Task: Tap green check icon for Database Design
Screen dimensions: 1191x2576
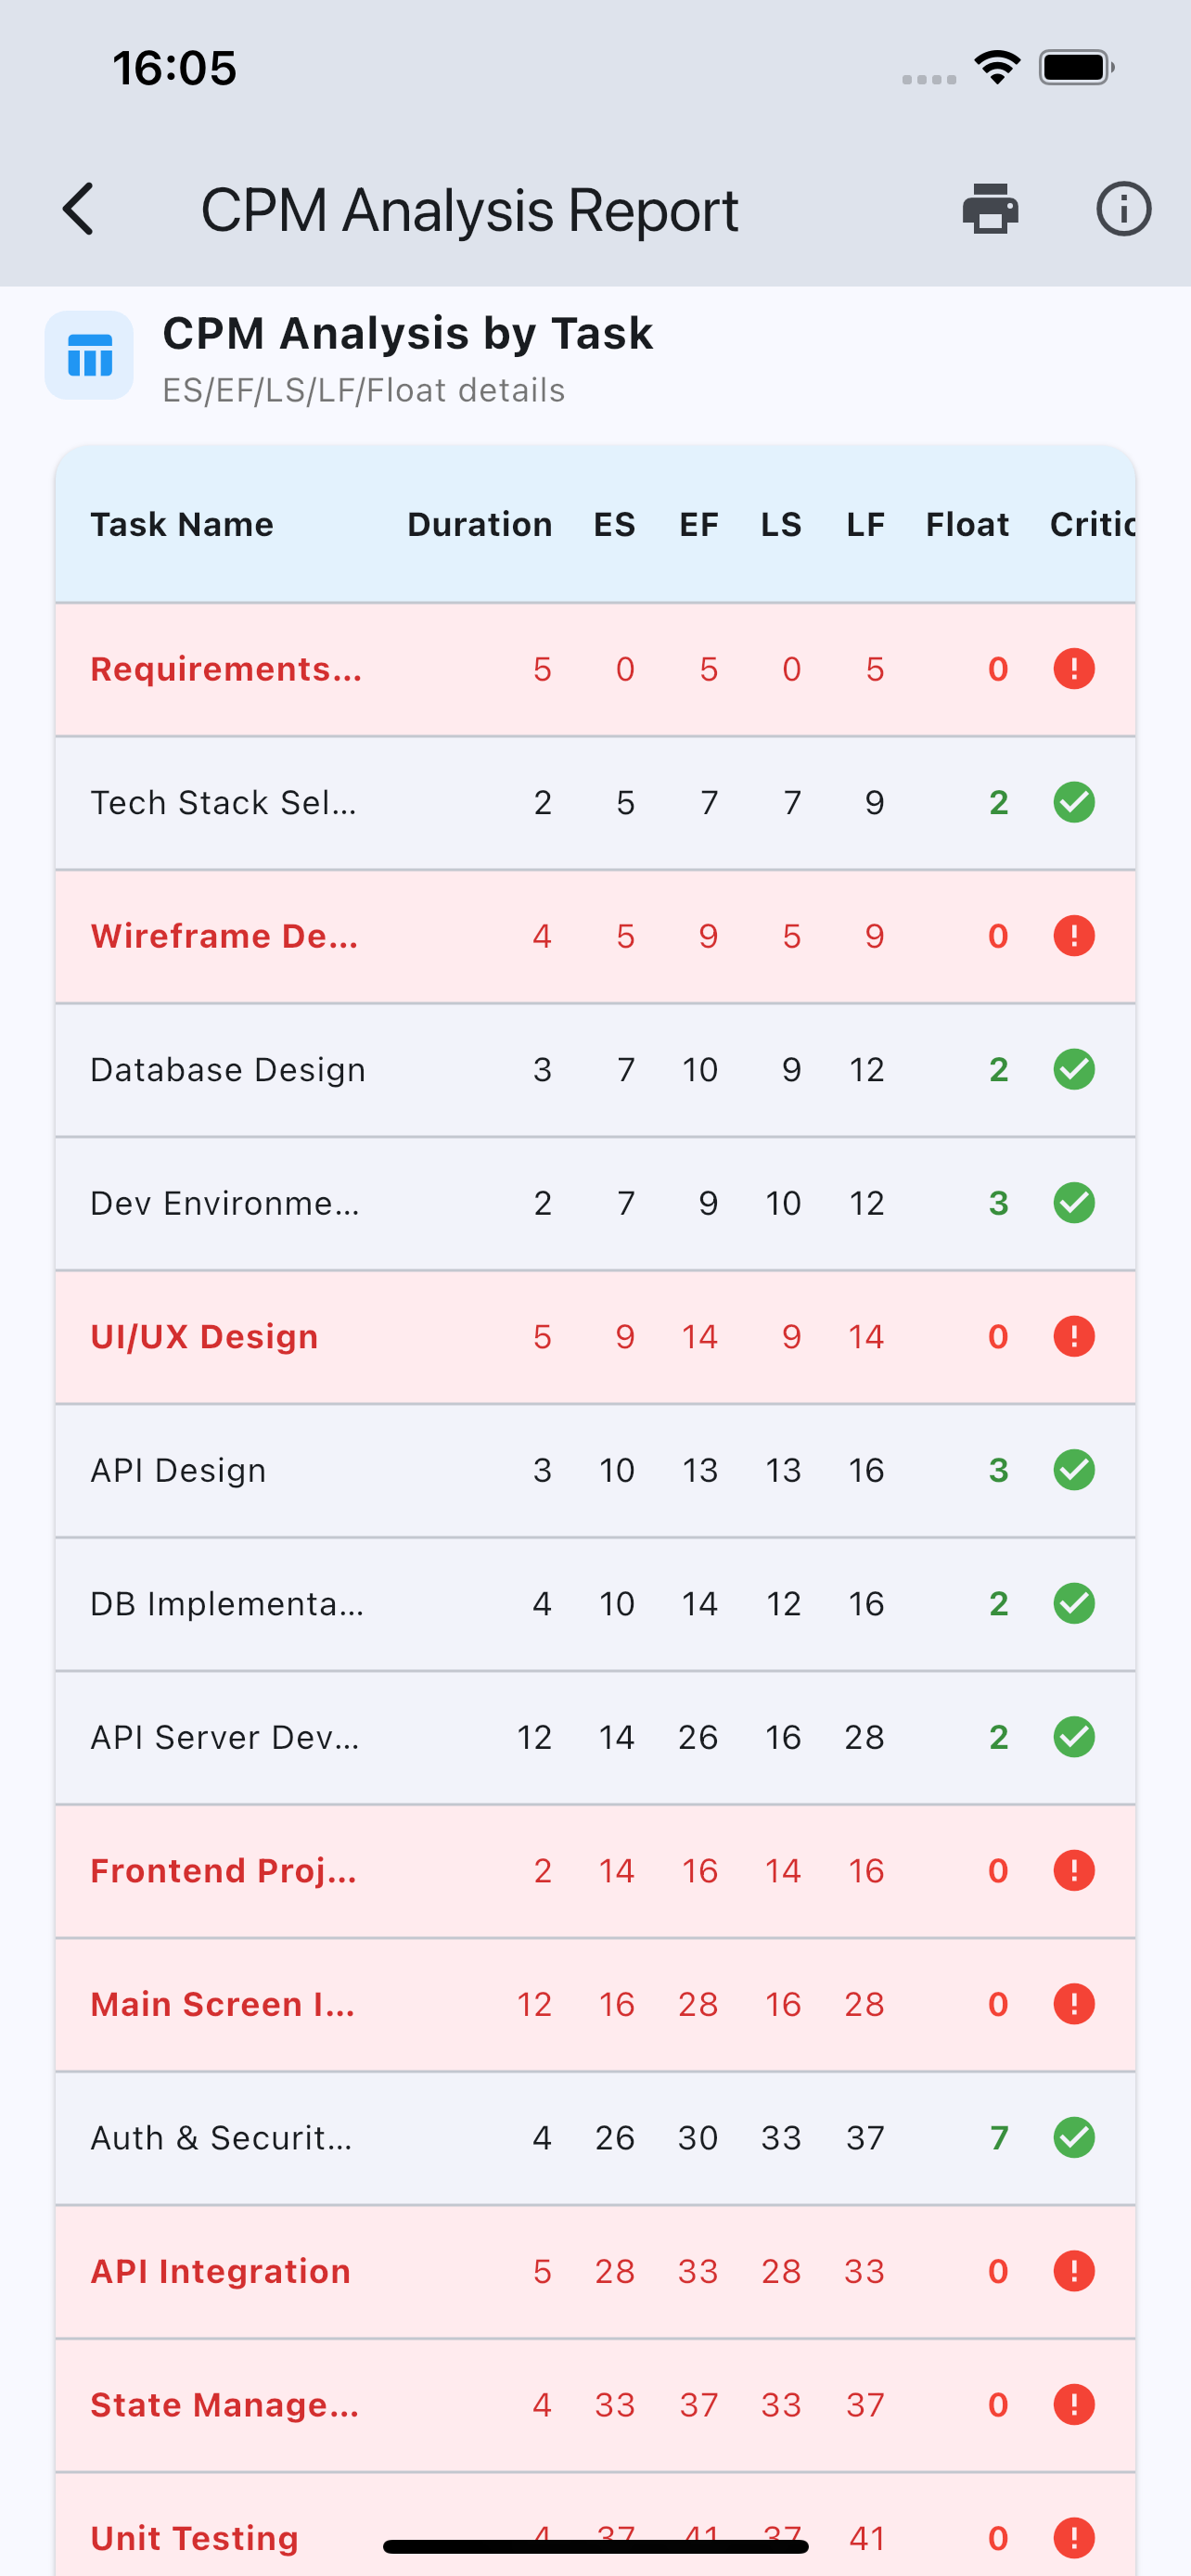Action: click(1073, 1070)
